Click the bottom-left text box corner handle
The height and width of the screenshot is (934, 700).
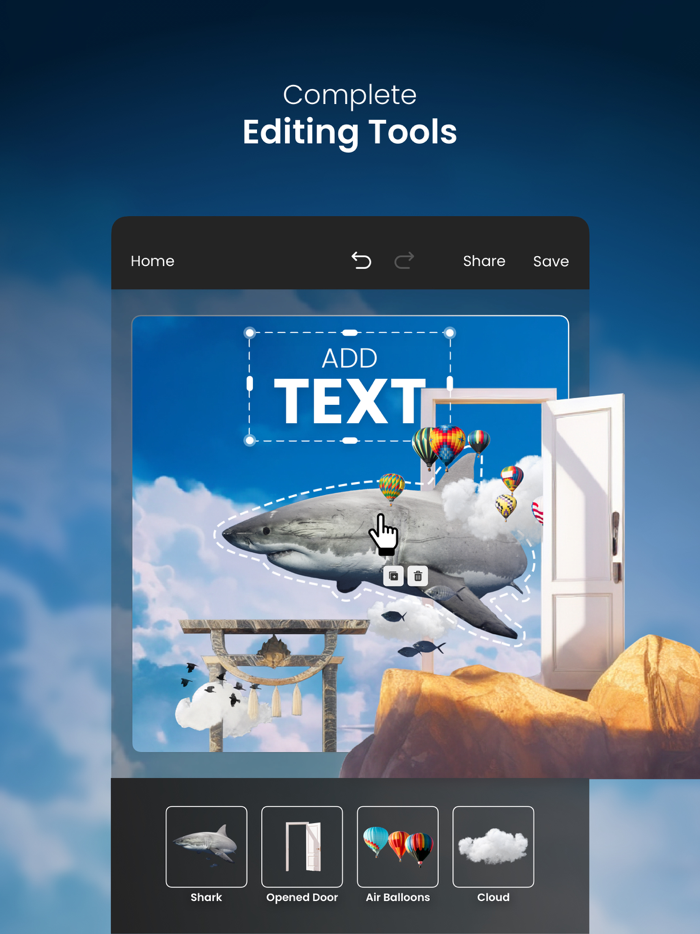(250, 440)
